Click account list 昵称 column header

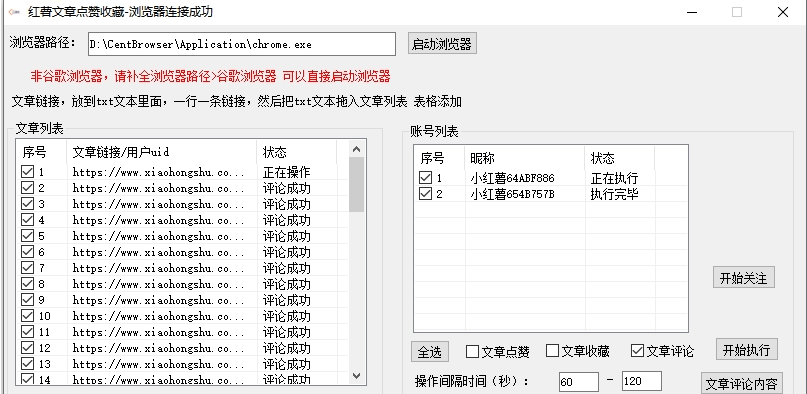(x=524, y=158)
